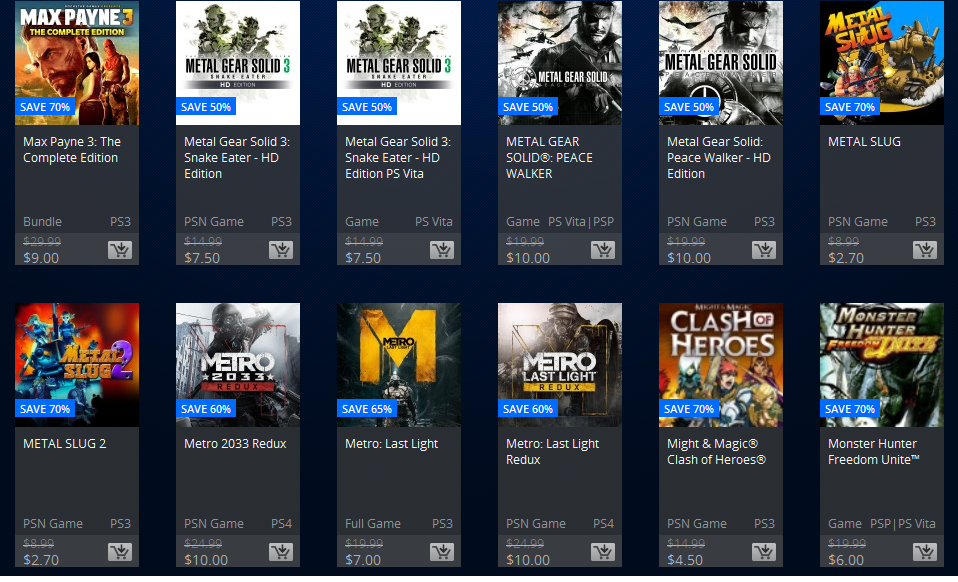Add Max Payne 3 Complete Edition to cart
Screen dimensions: 958x582
[120, 250]
